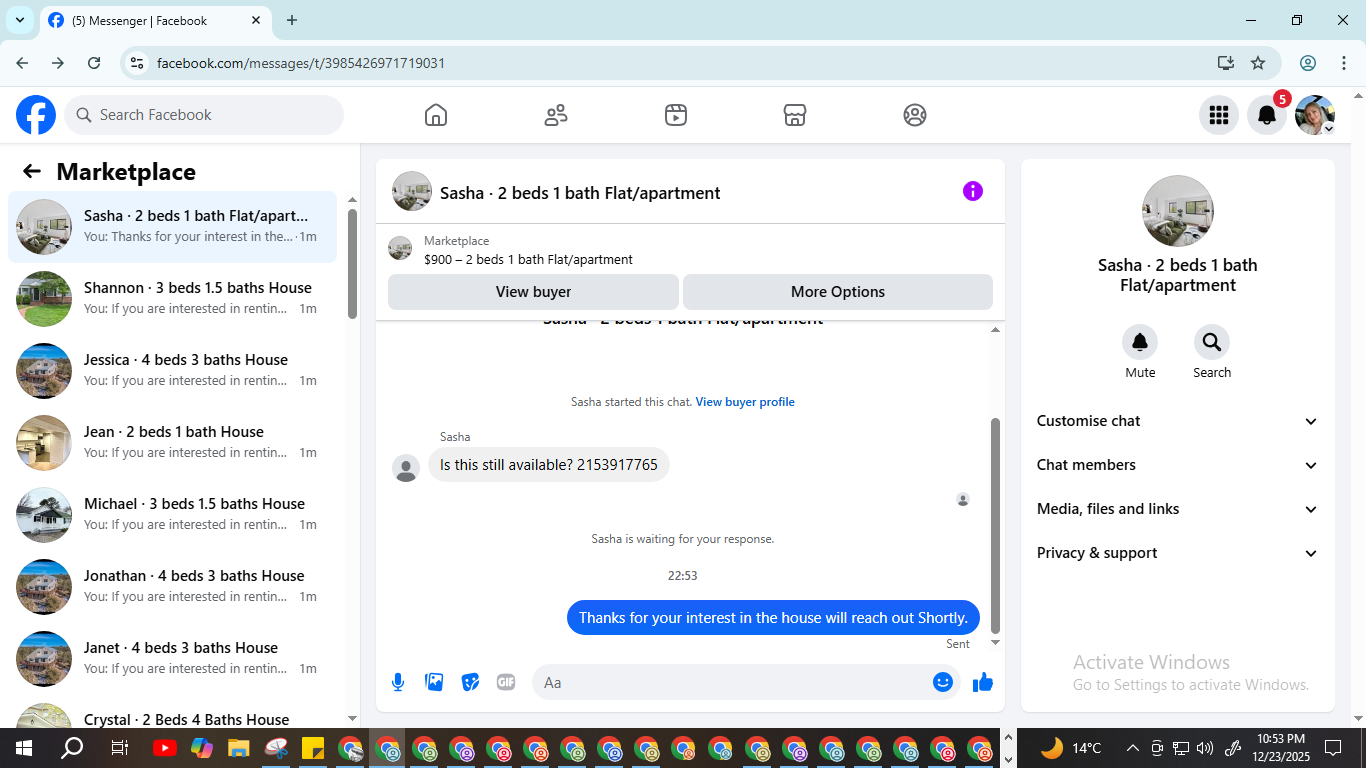Open a new browser tab

tap(292, 20)
